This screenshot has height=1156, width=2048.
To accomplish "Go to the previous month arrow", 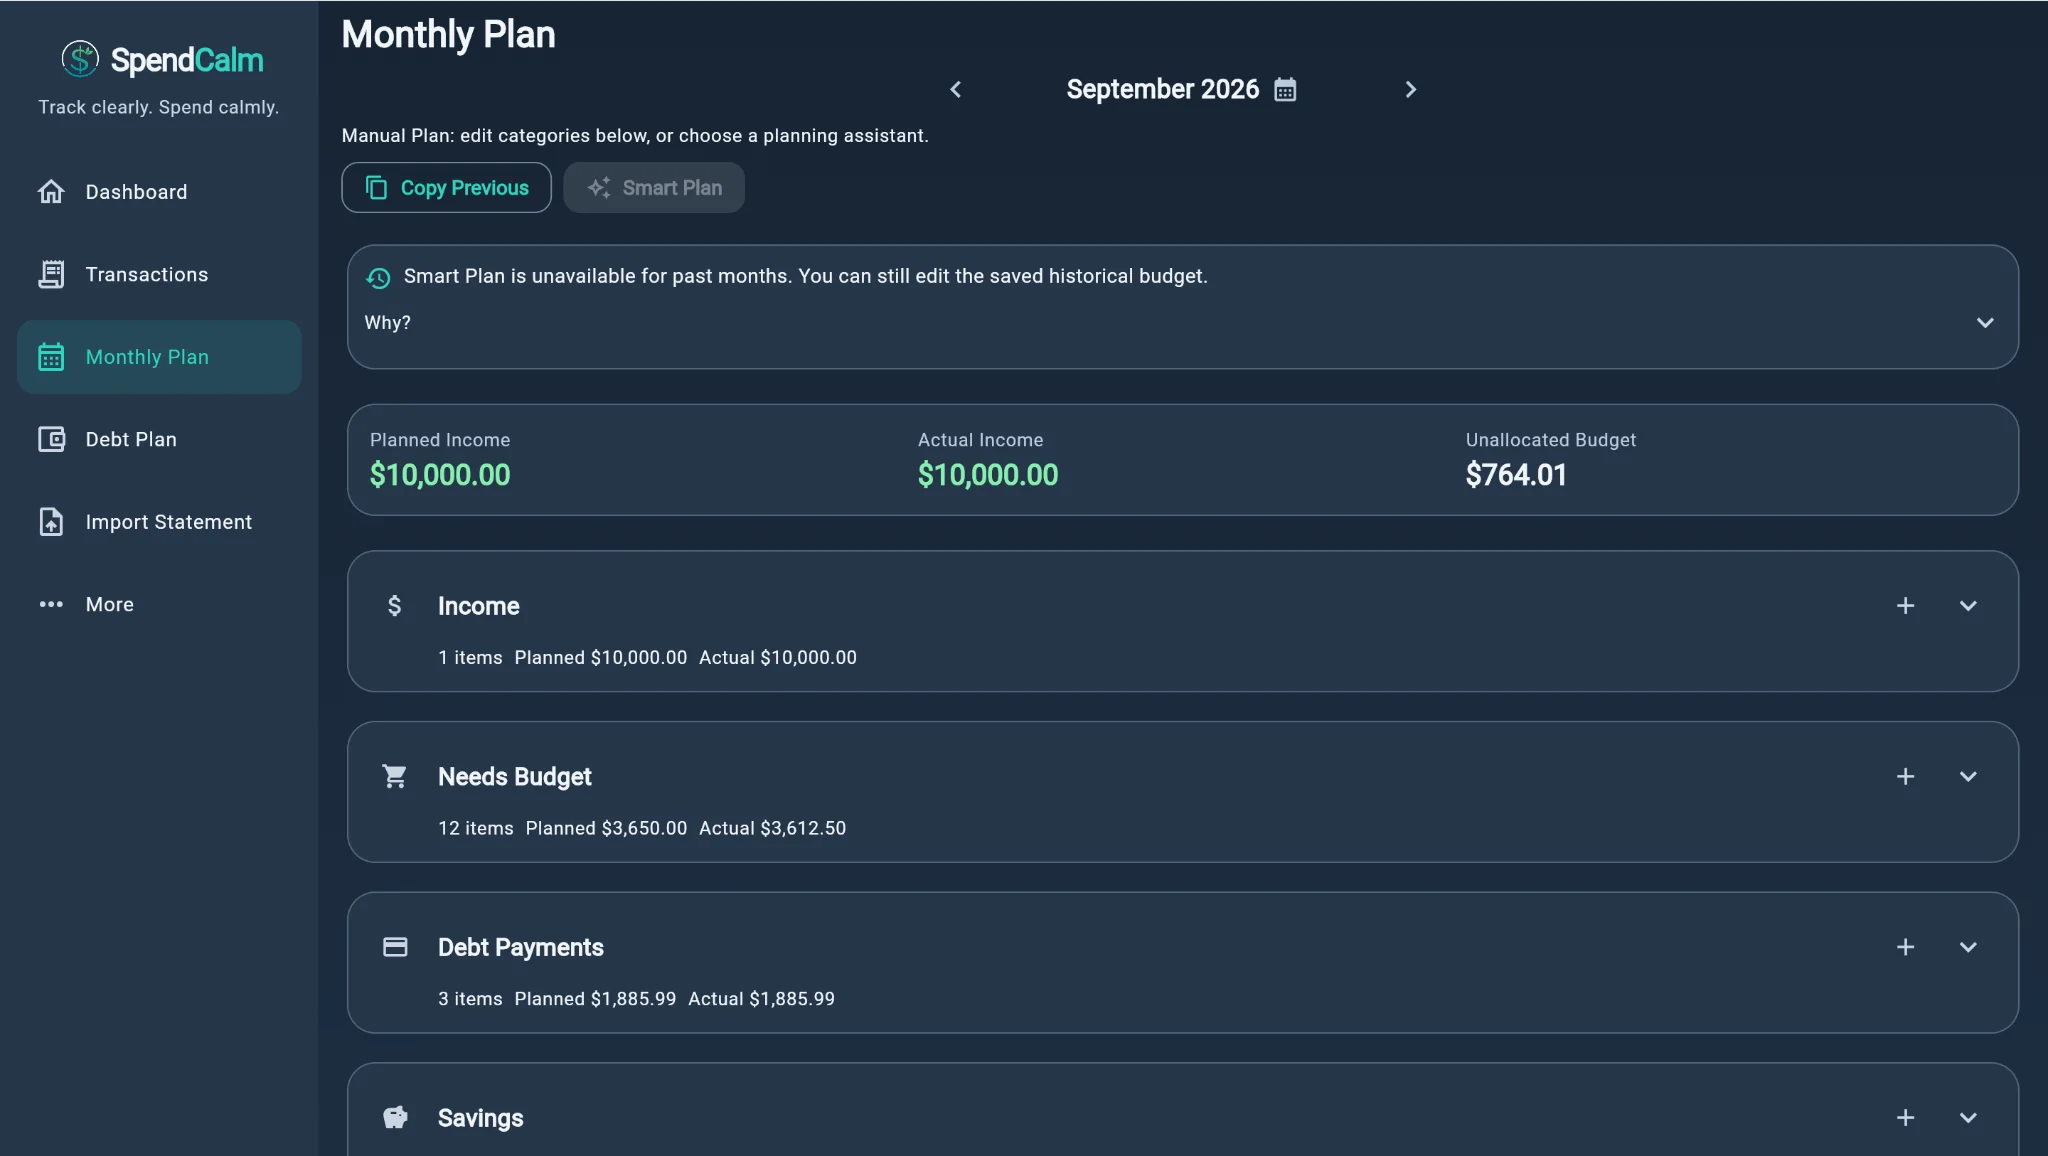I will coord(955,90).
